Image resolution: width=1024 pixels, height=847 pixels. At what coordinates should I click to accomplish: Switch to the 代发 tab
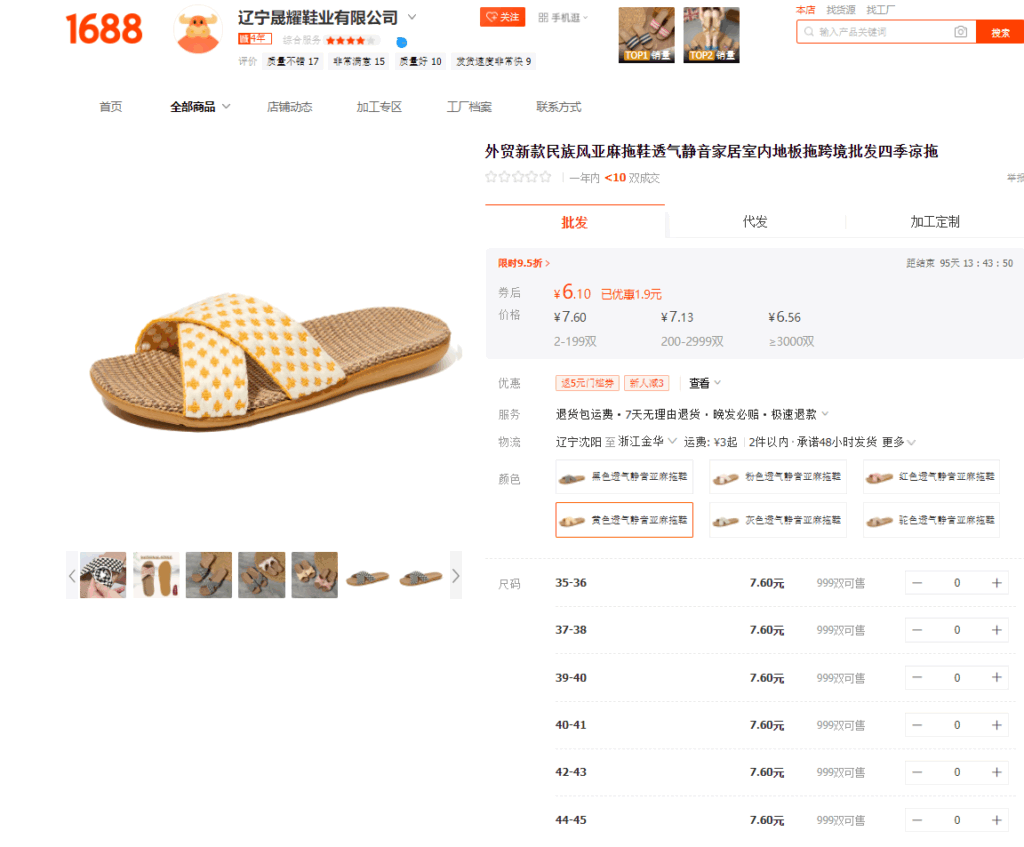[x=755, y=222]
